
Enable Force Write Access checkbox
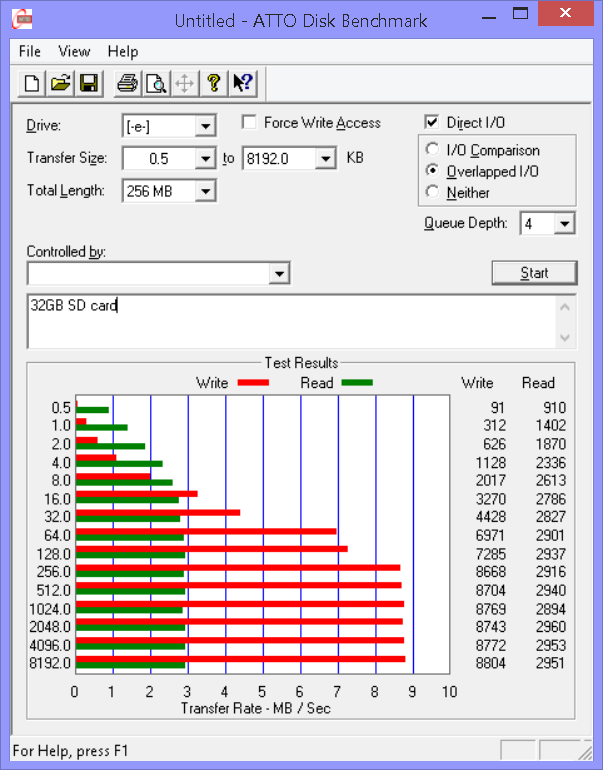point(249,122)
